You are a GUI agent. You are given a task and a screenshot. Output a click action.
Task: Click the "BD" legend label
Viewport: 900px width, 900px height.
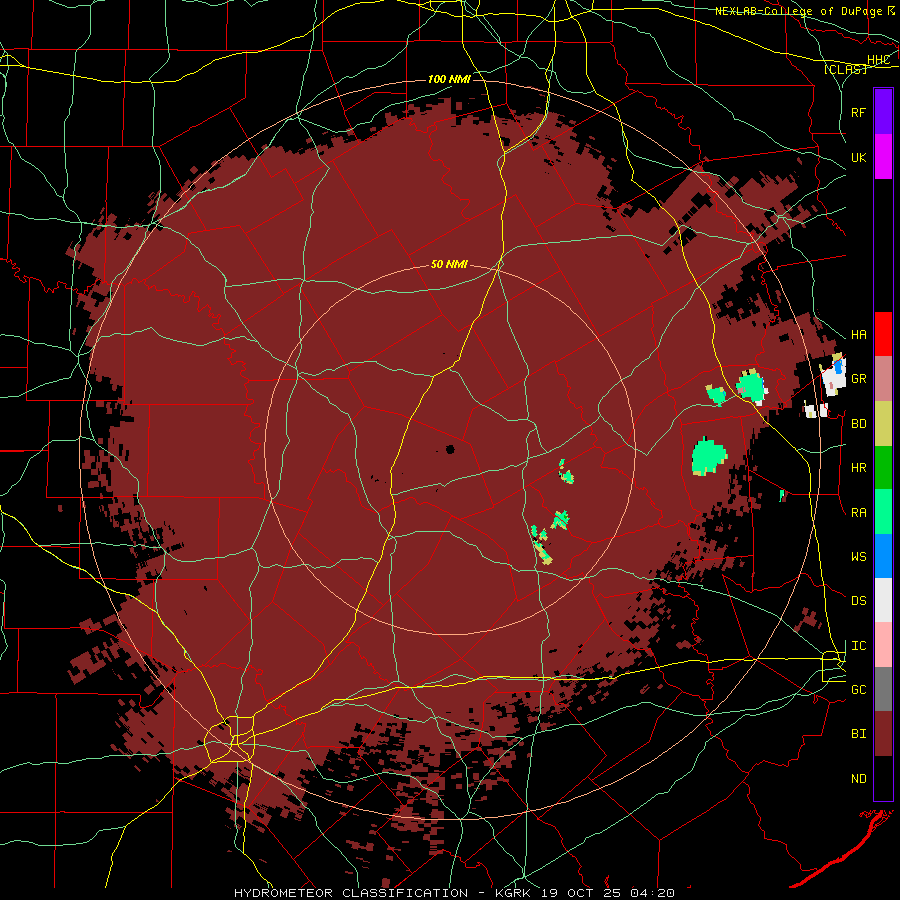pos(858,424)
